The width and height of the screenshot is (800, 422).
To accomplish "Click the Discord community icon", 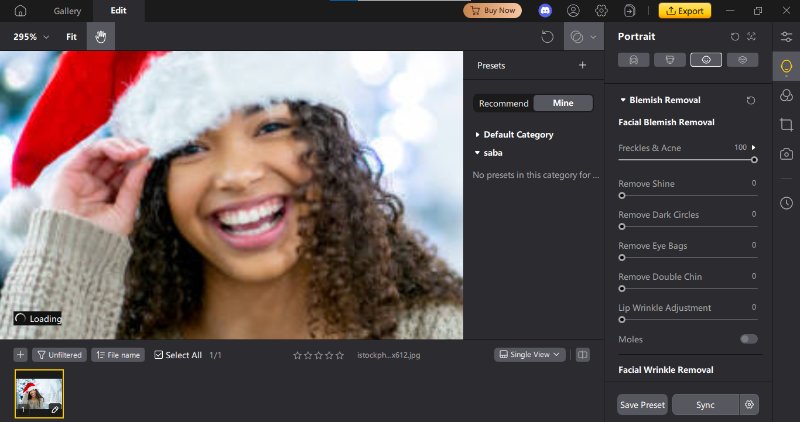I will click(545, 11).
